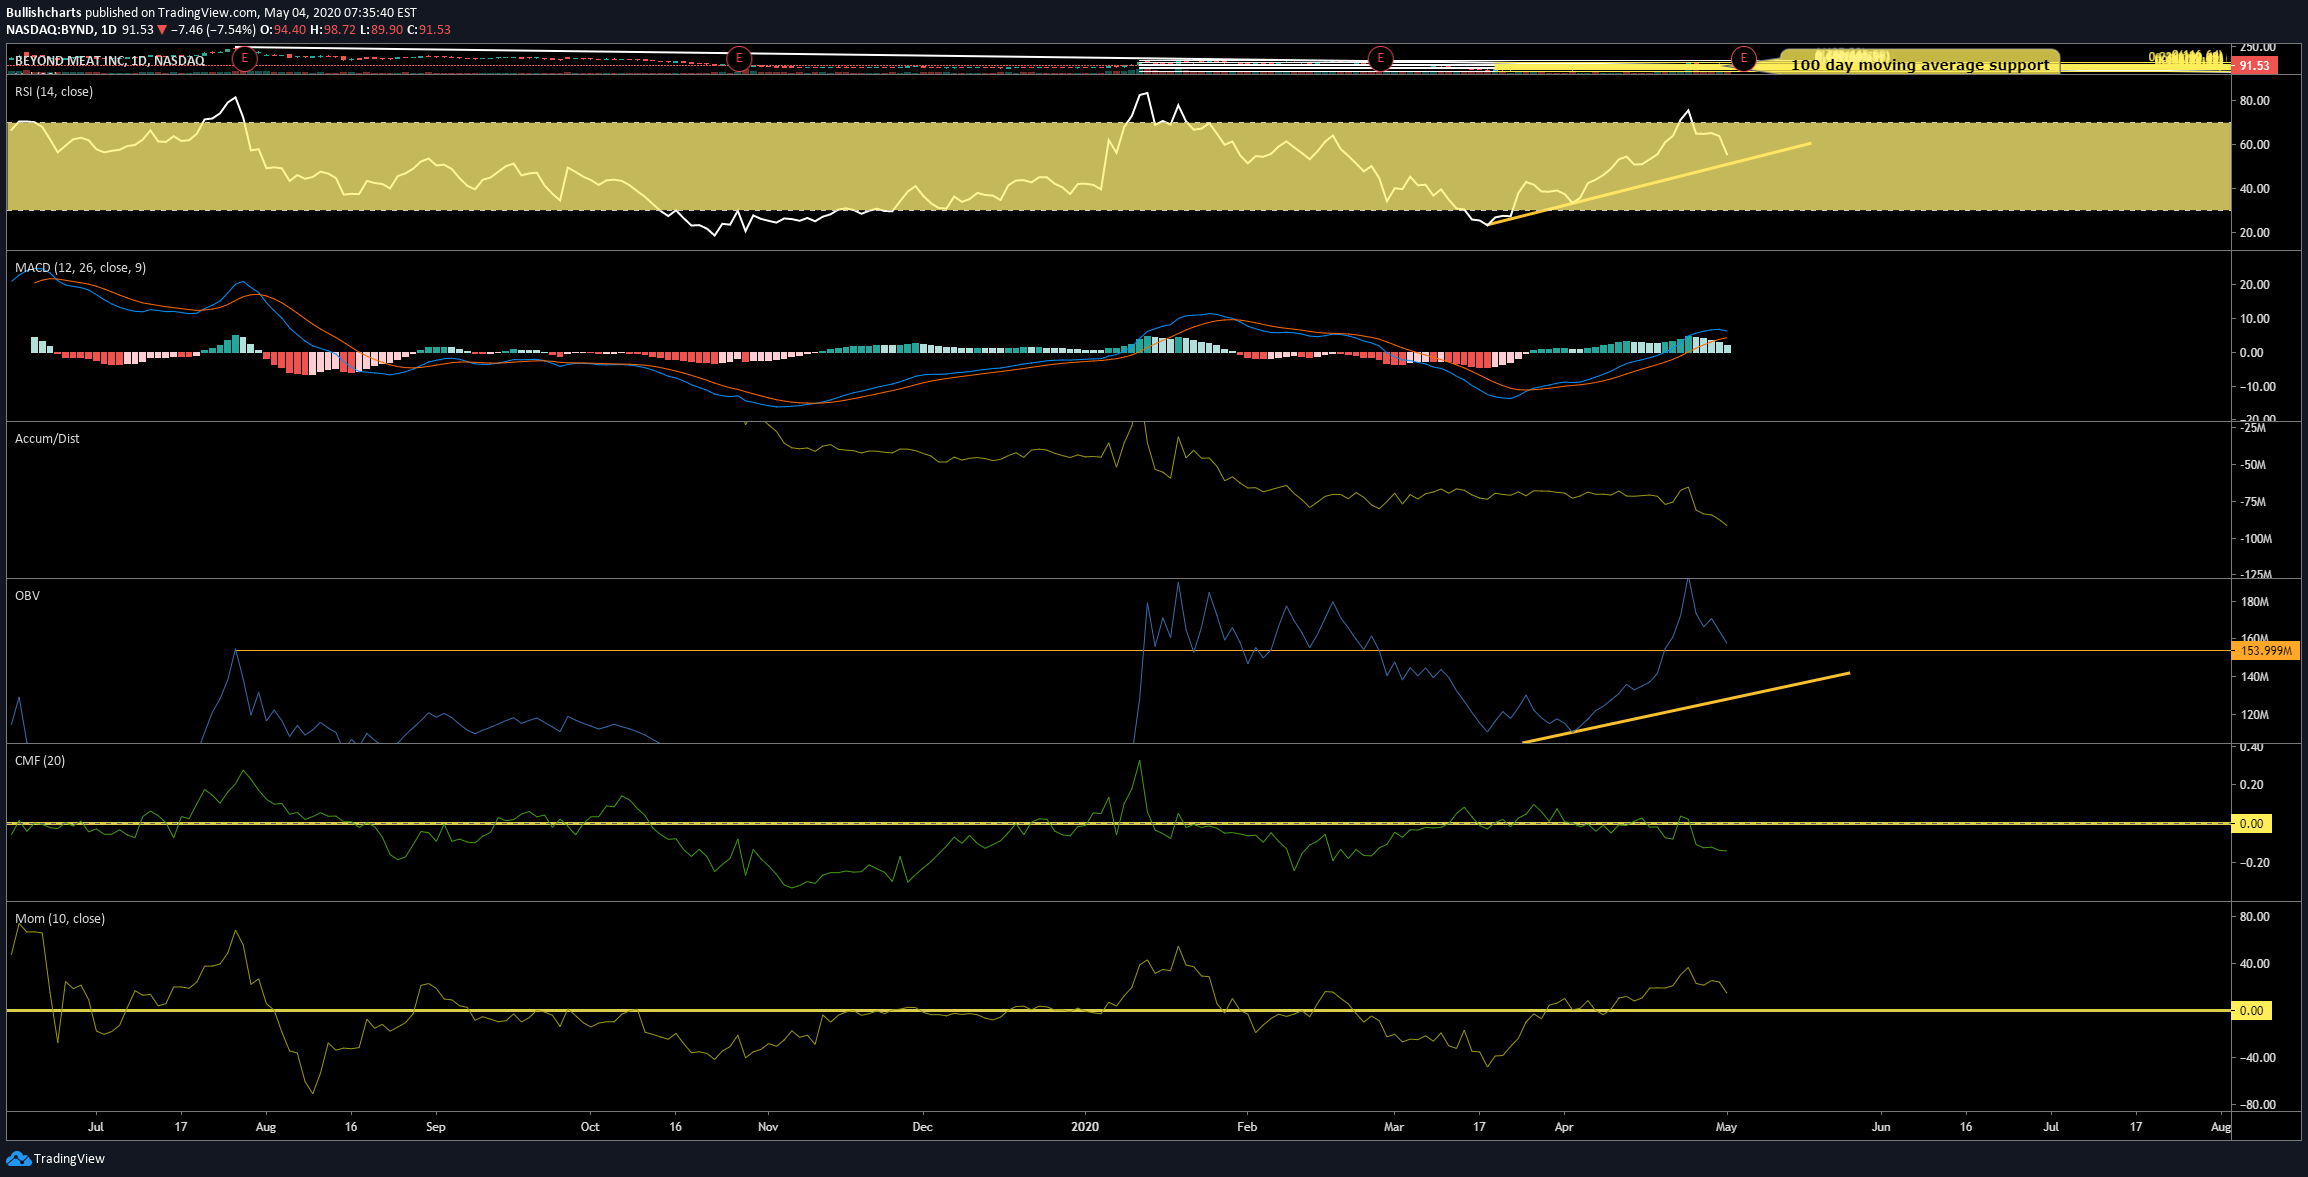Click the Oct label on the time axis
This screenshot has width=2308, height=1177.
pos(590,1127)
